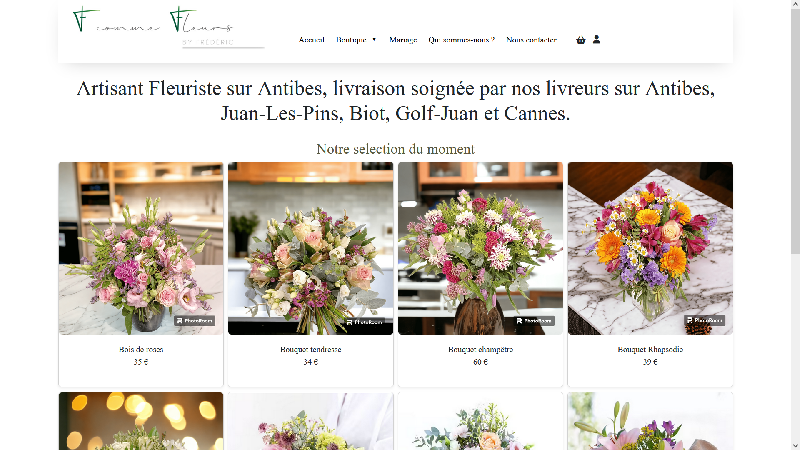Screen dimensions: 800x450
Task: Click the 39 € price text
Action: (x=650, y=362)
